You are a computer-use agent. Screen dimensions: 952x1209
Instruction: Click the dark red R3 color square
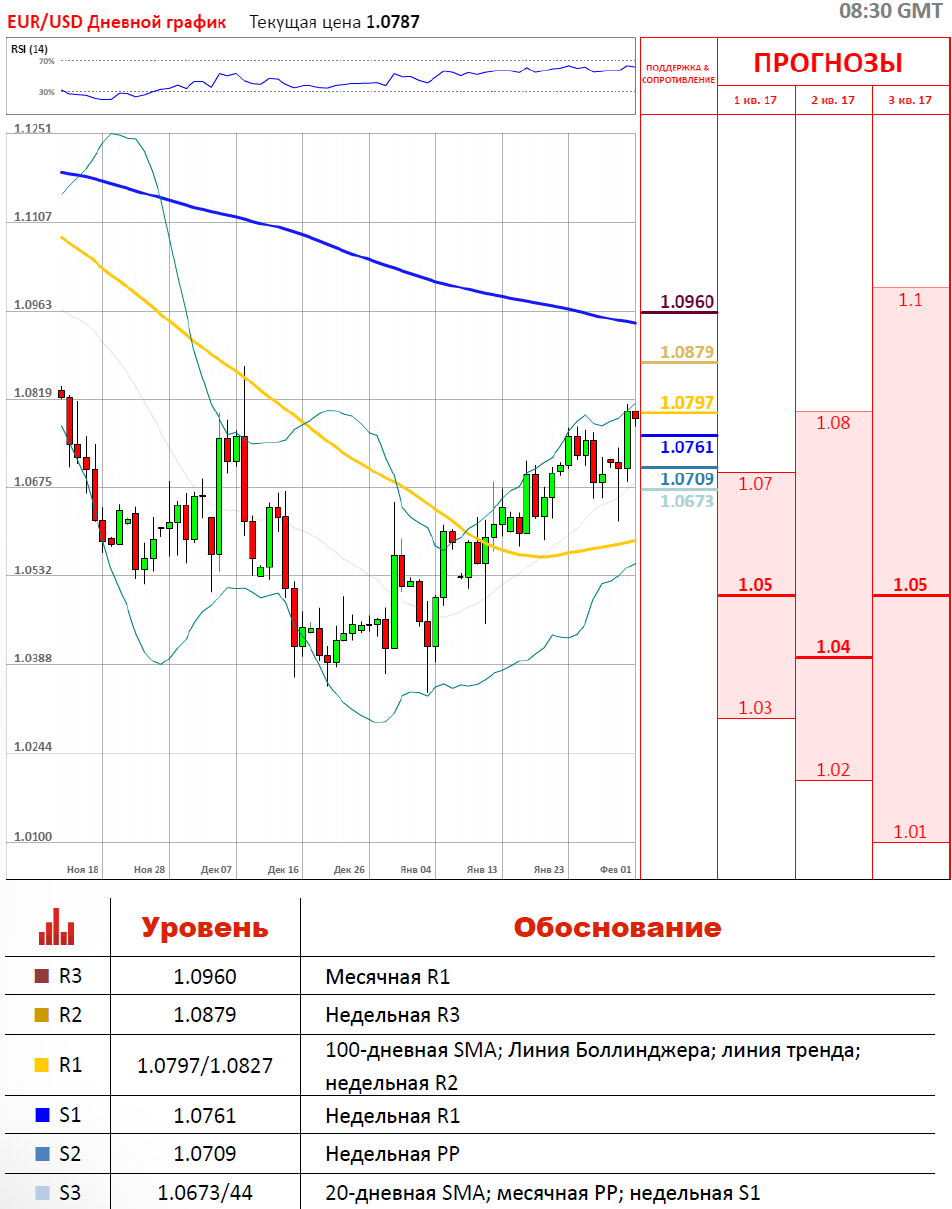tap(41, 976)
